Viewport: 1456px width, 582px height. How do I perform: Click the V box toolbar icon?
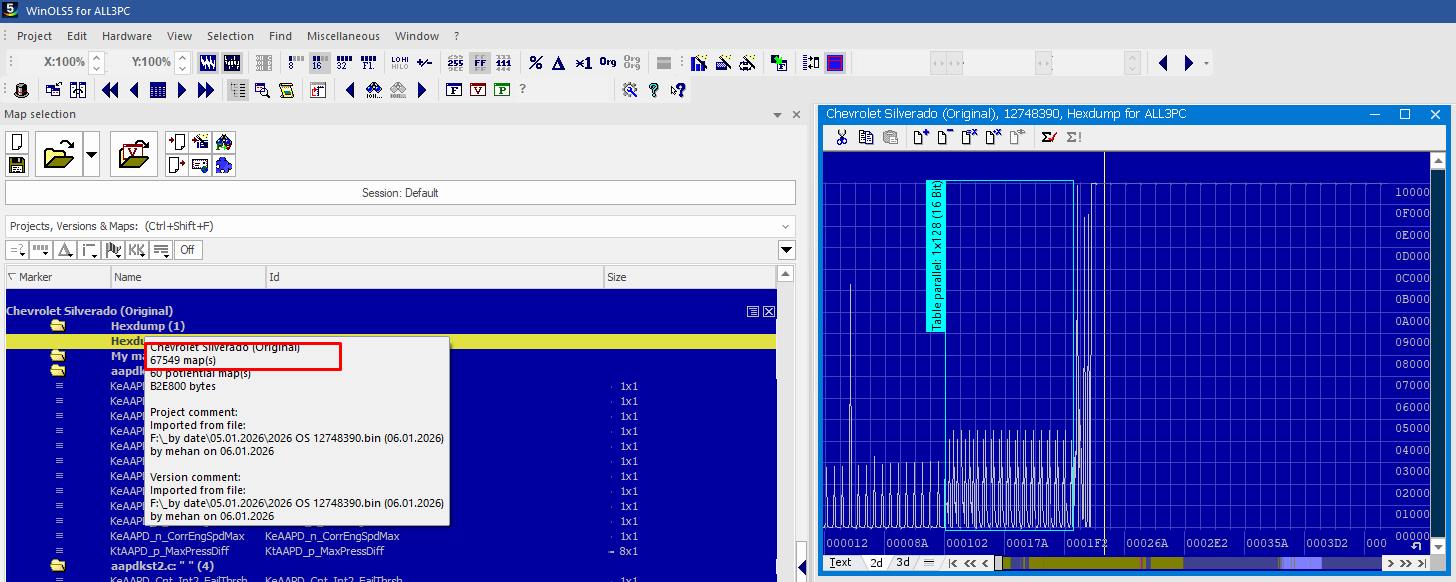(x=478, y=90)
